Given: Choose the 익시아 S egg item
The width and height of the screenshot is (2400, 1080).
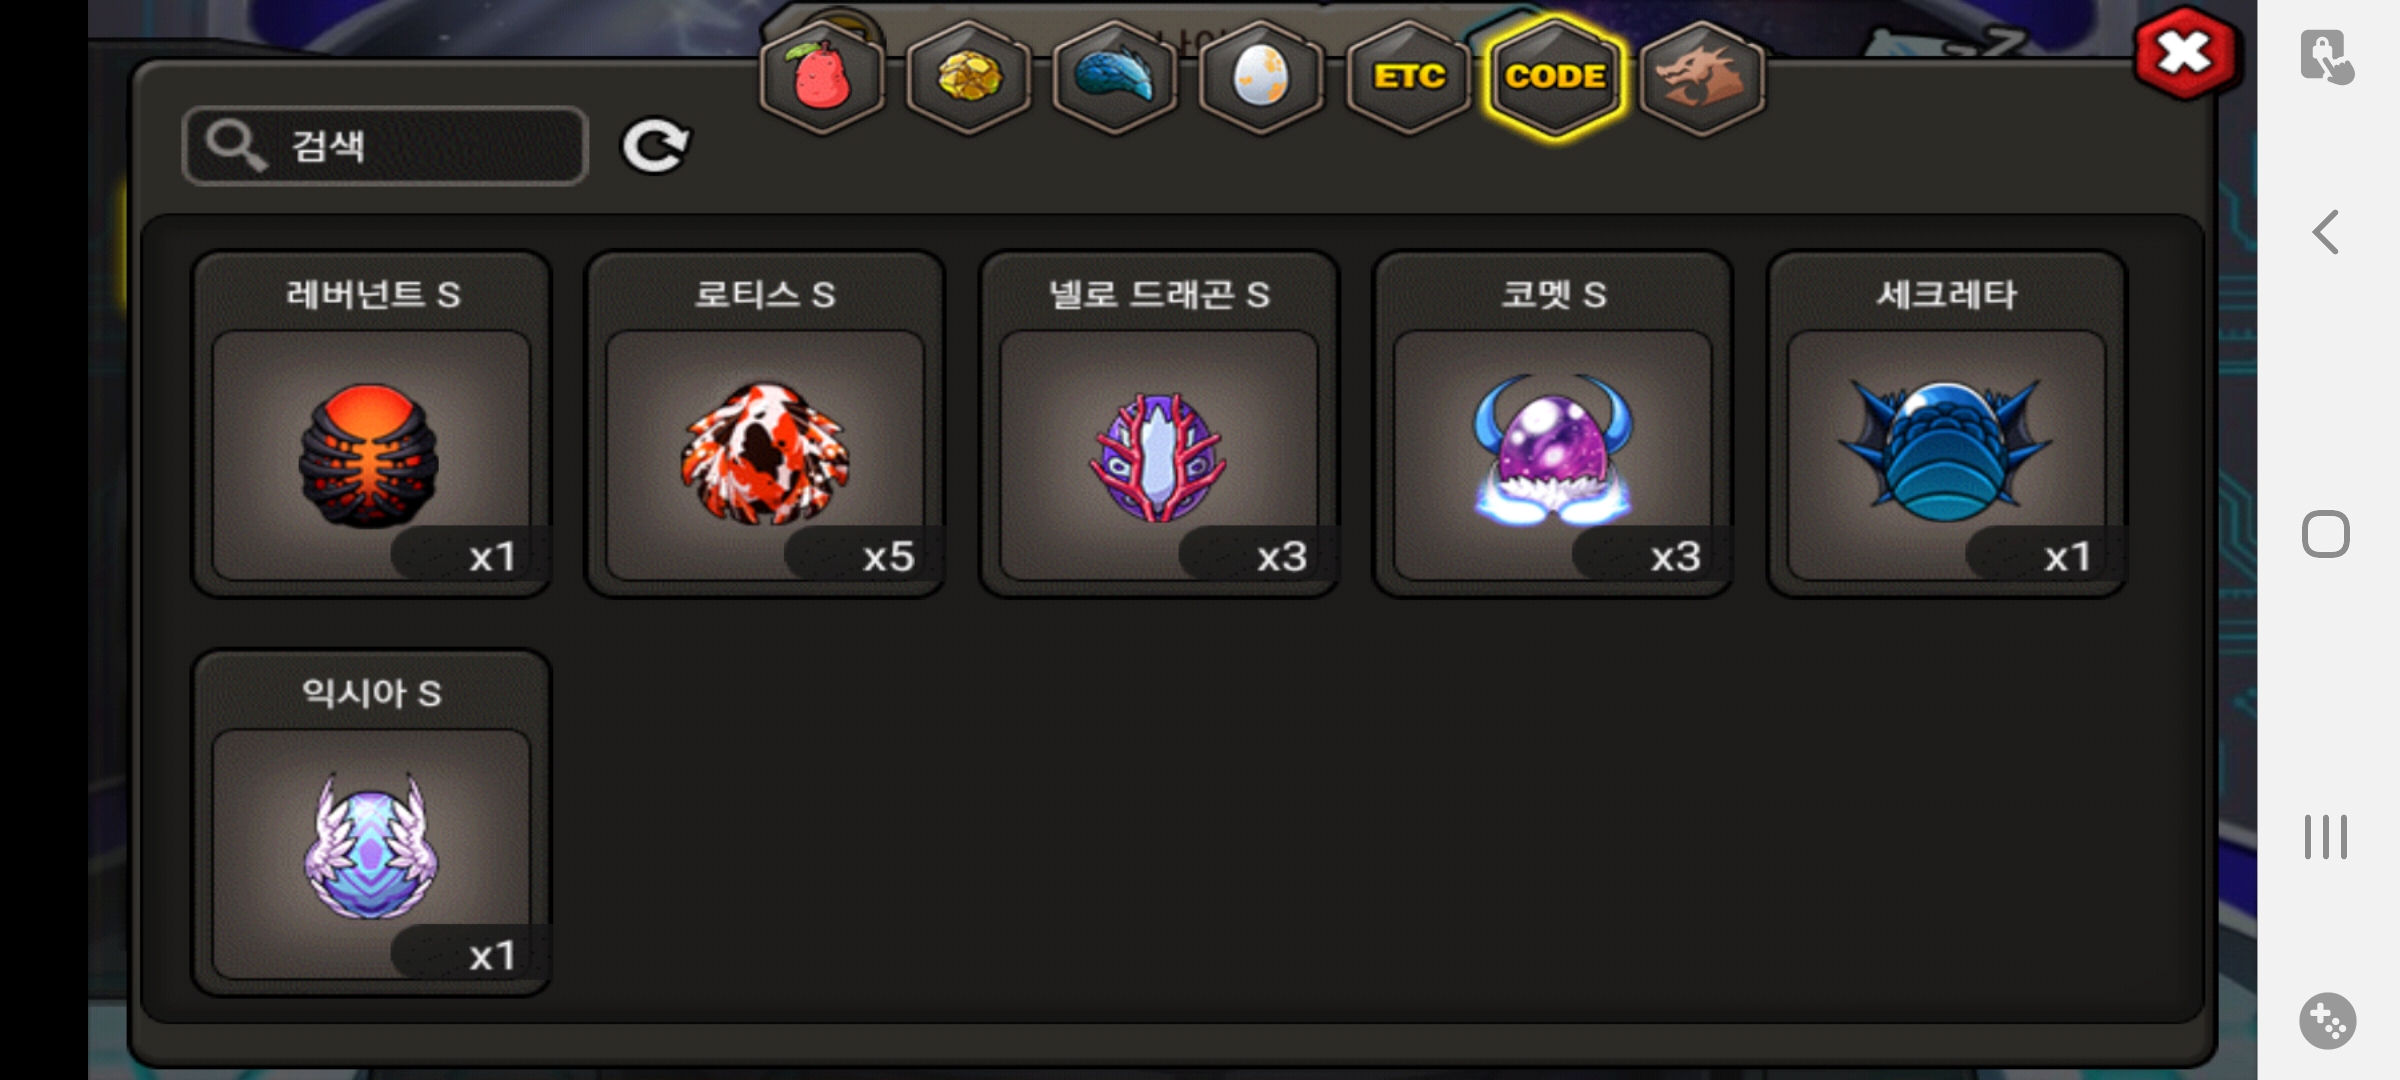Looking at the screenshot, I should [371, 823].
